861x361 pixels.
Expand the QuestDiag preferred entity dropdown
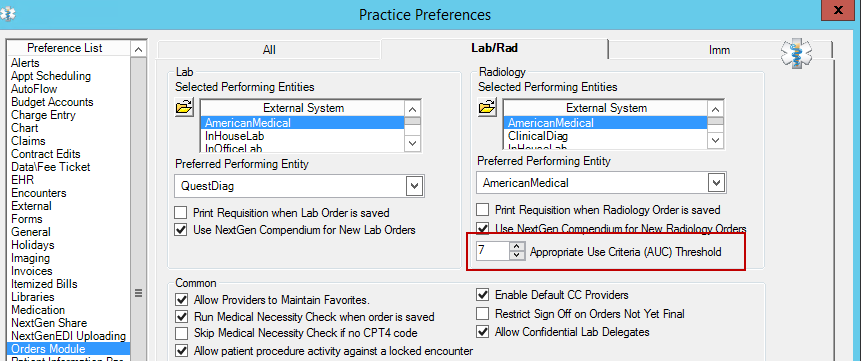click(415, 186)
